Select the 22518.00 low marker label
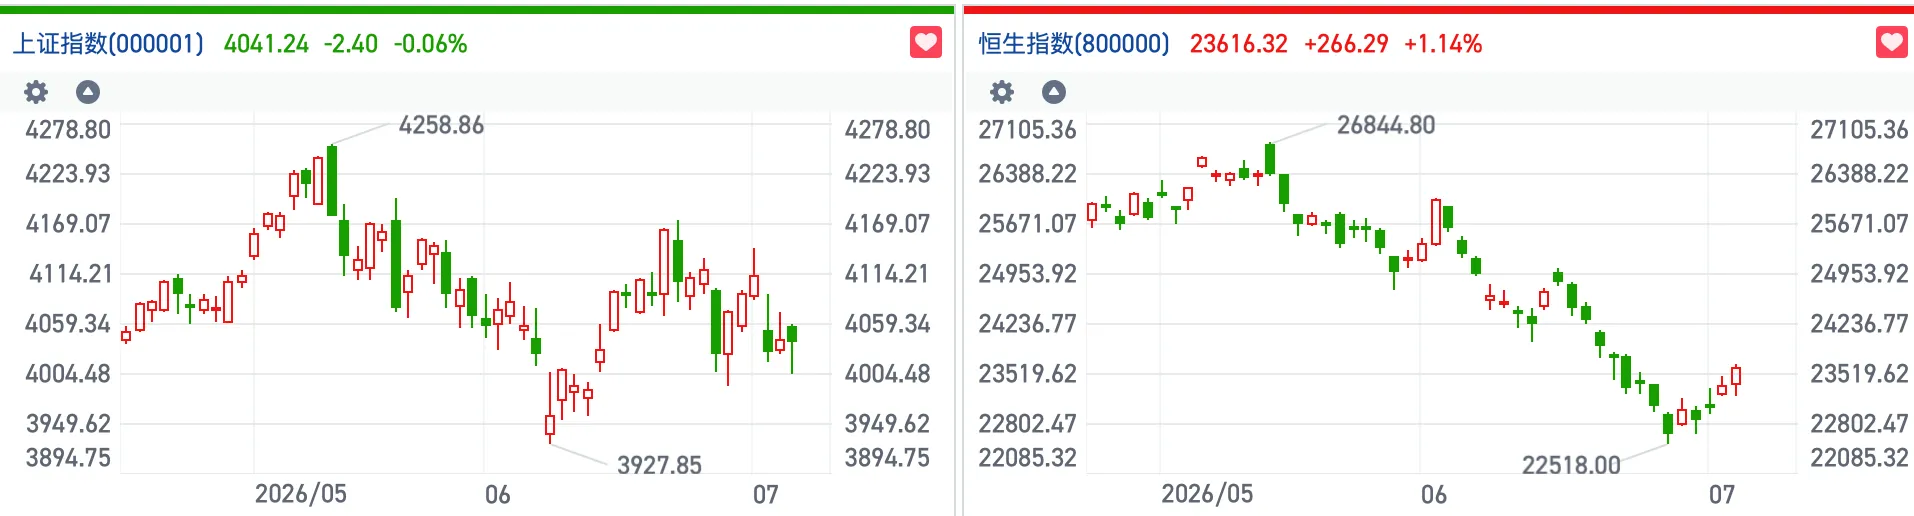Image resolution: width=1914 pixels, height=516 pixels. point(1571,465)
